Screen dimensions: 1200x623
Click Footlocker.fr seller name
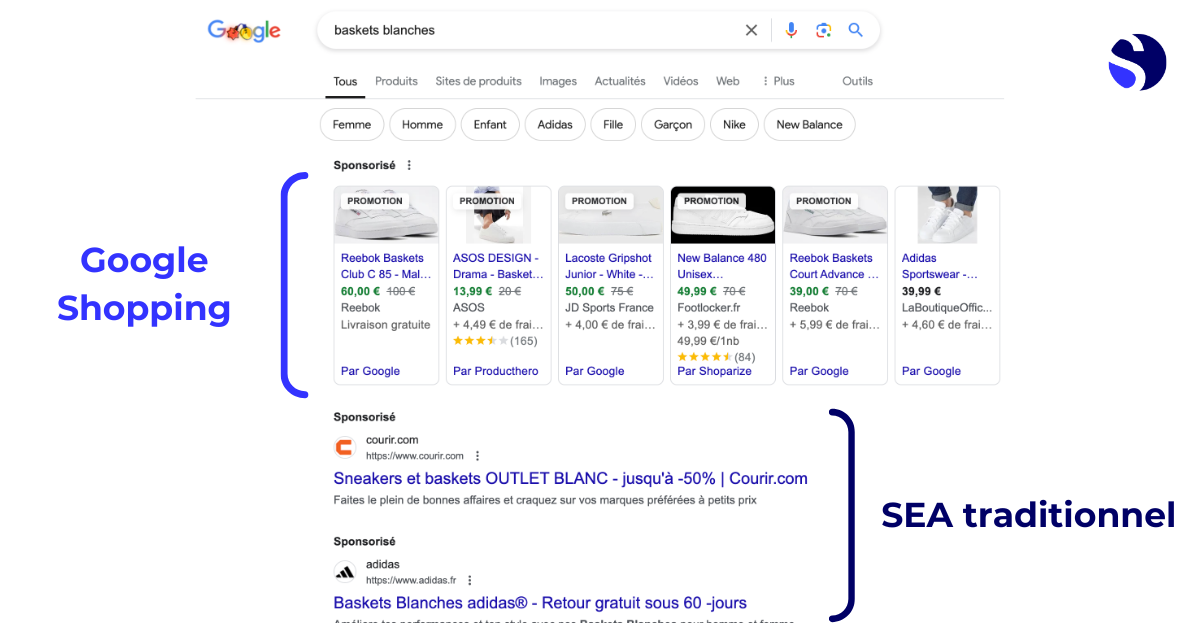[711, 308]
